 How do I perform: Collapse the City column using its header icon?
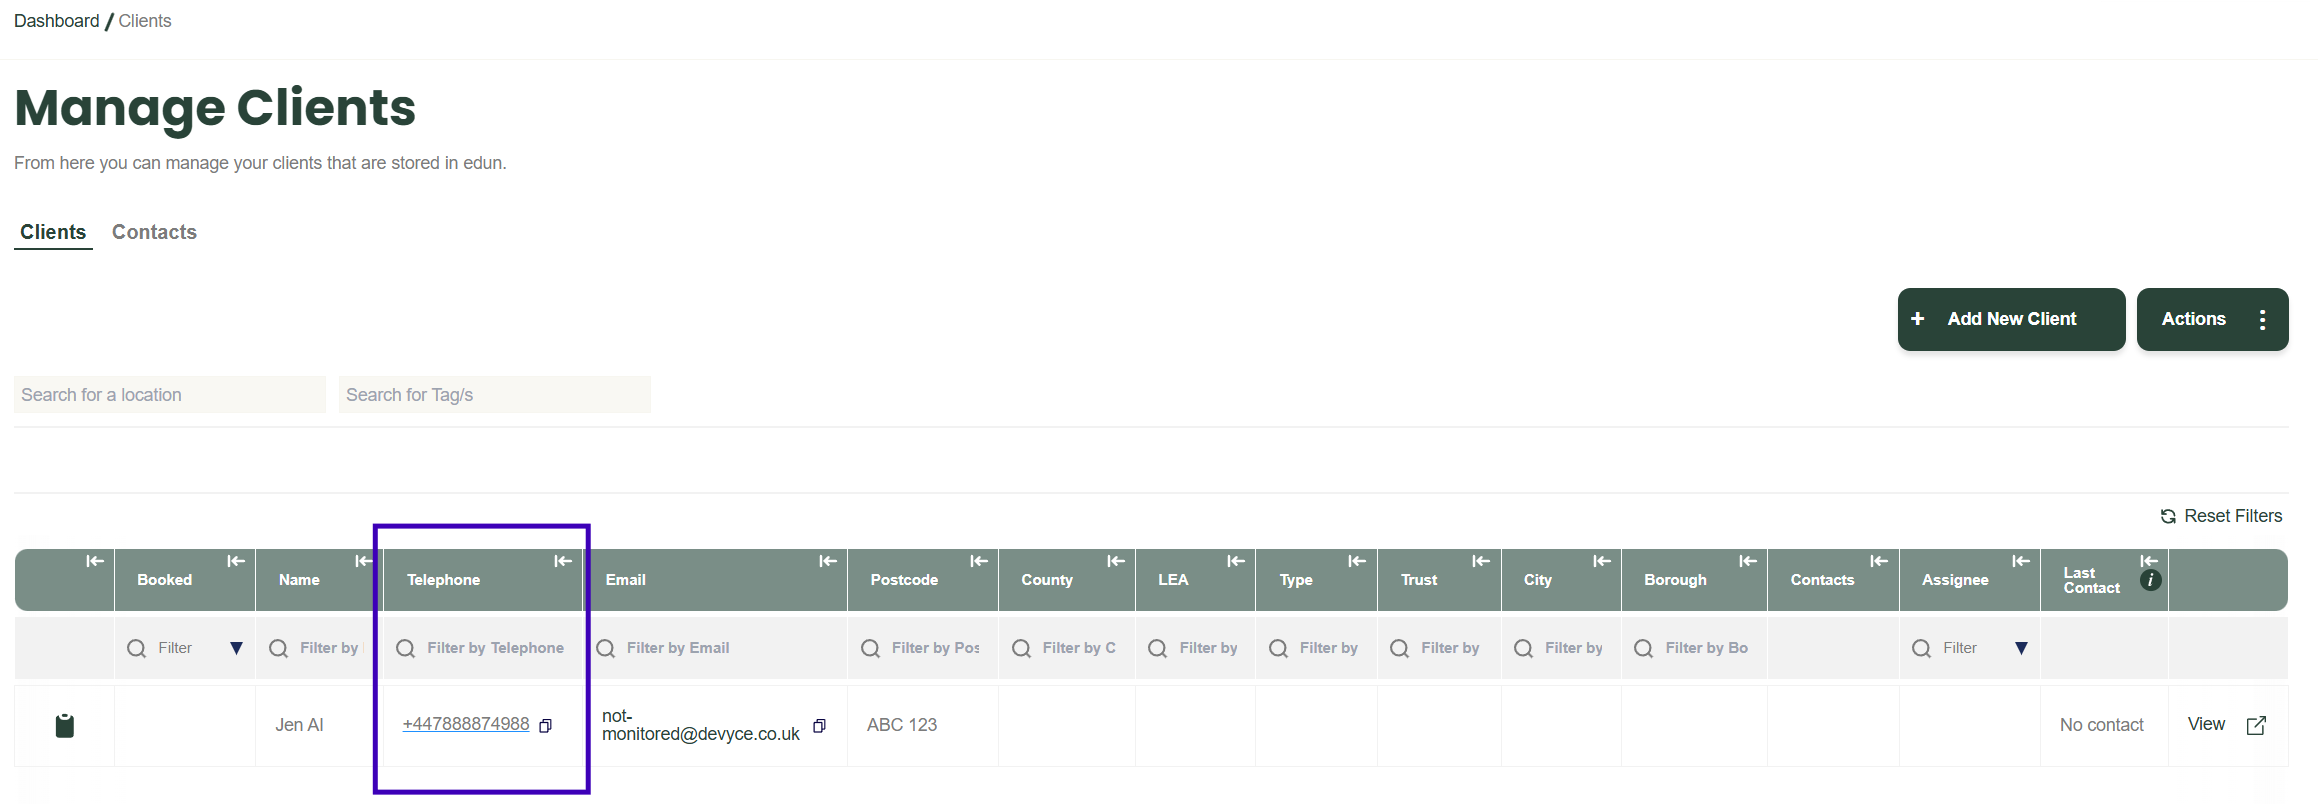click(x=1602, y=562)
